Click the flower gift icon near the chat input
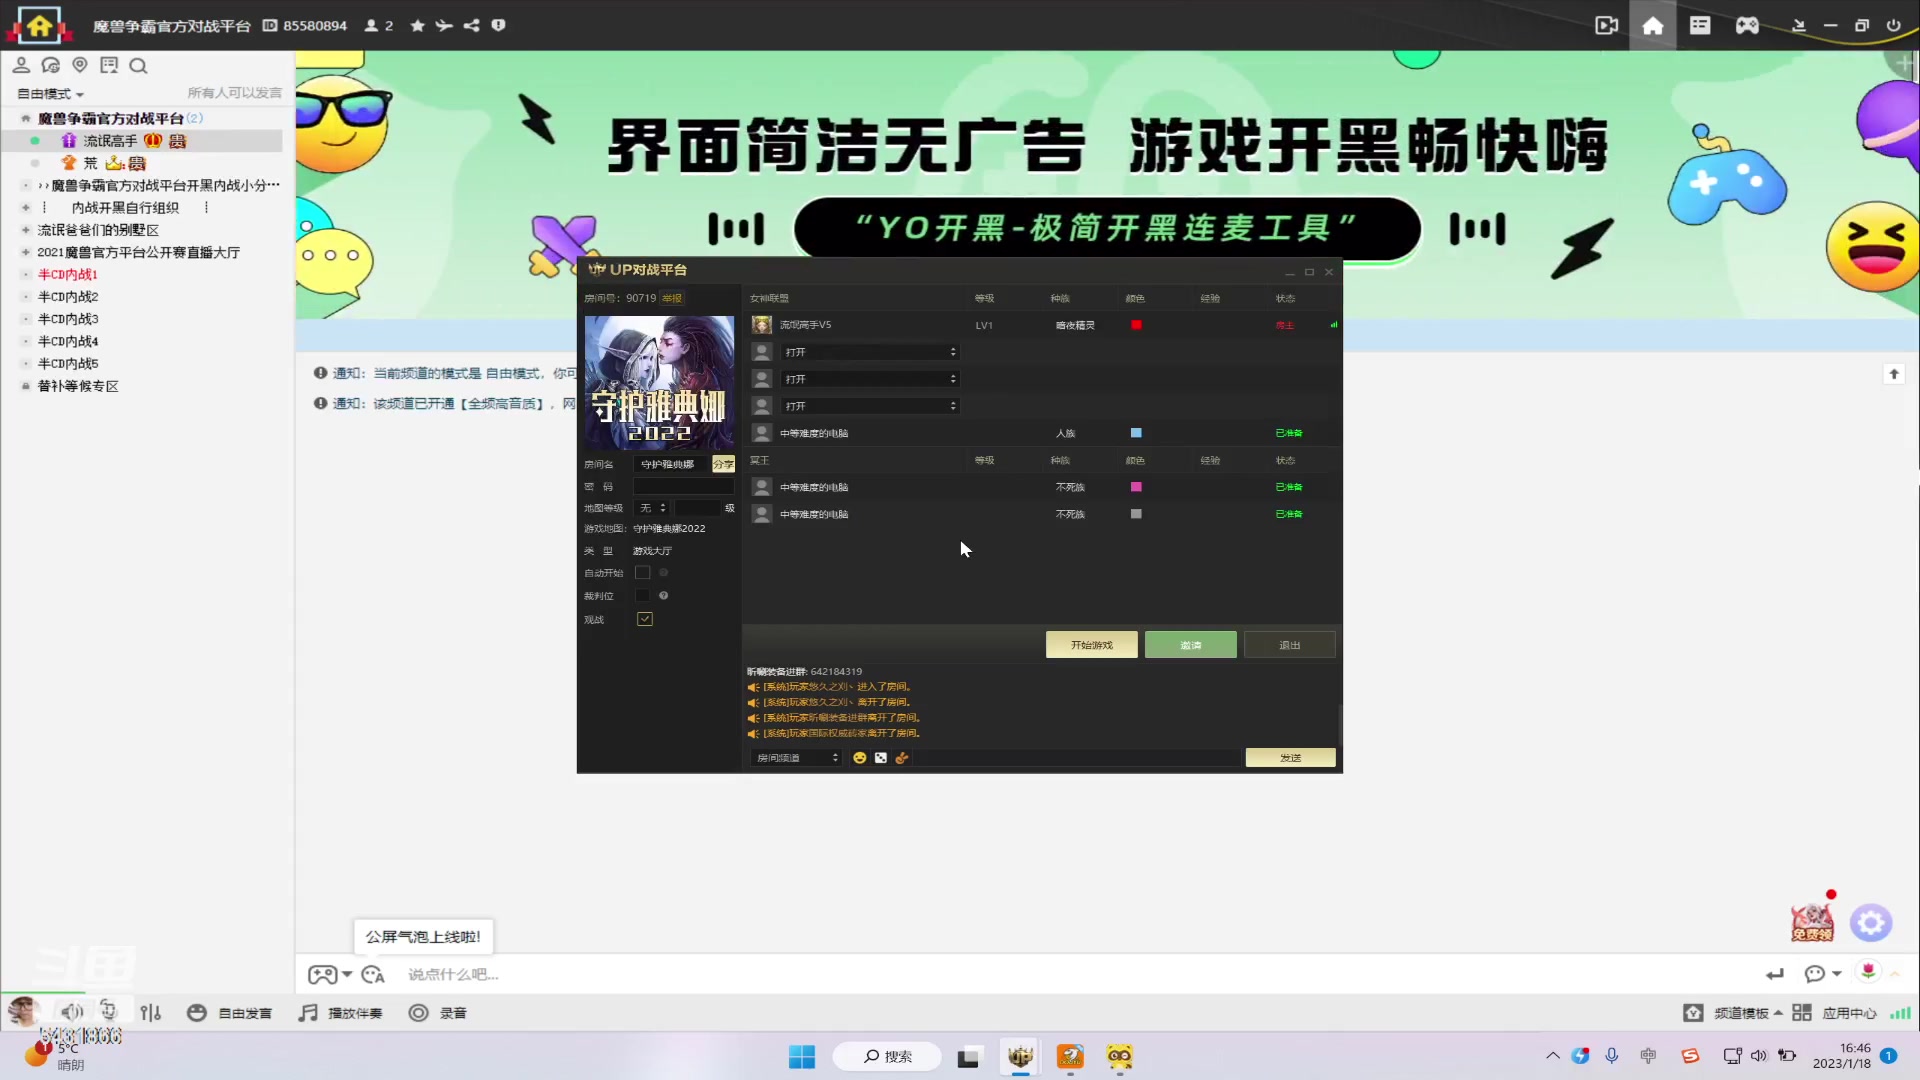The width and height of the screenshot is (1920, 1080). point(1868,972)
